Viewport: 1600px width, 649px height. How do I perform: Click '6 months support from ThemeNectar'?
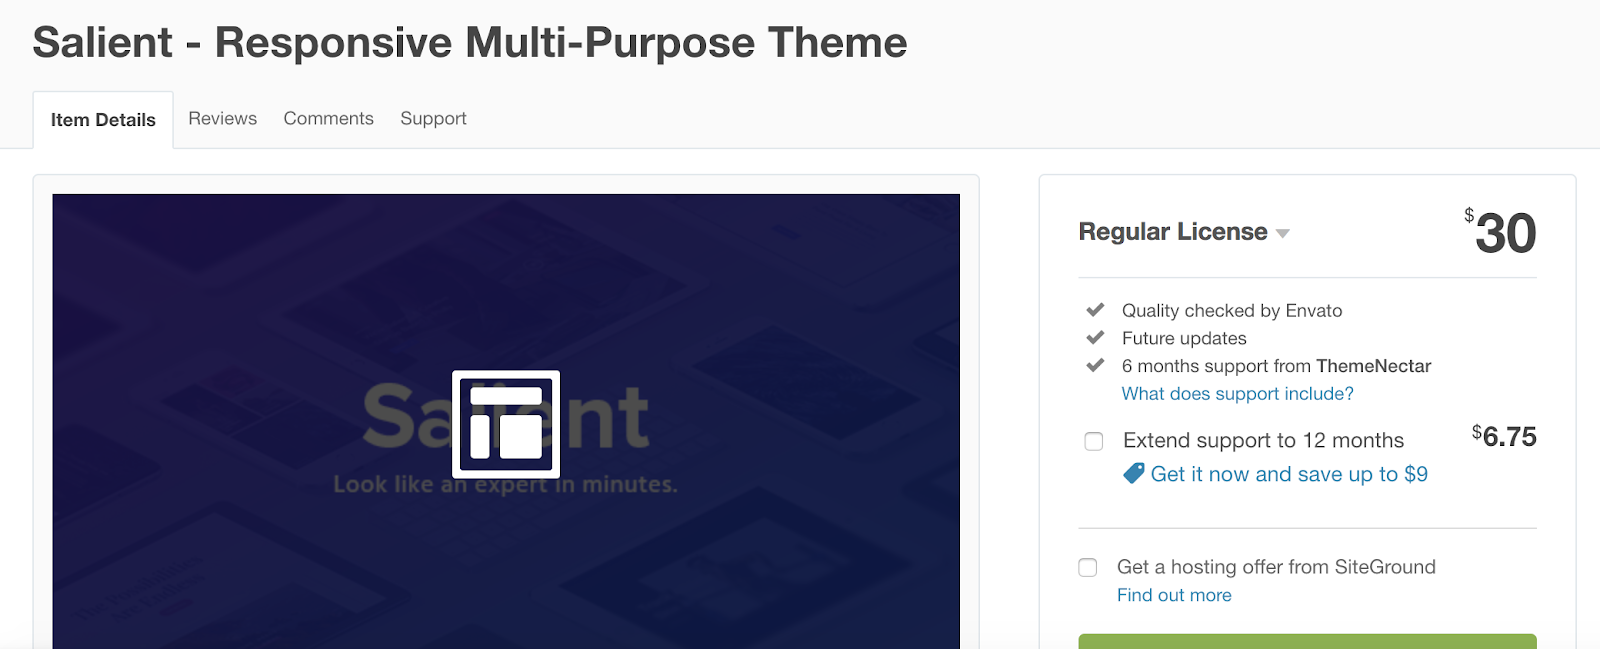[1276, 366]
